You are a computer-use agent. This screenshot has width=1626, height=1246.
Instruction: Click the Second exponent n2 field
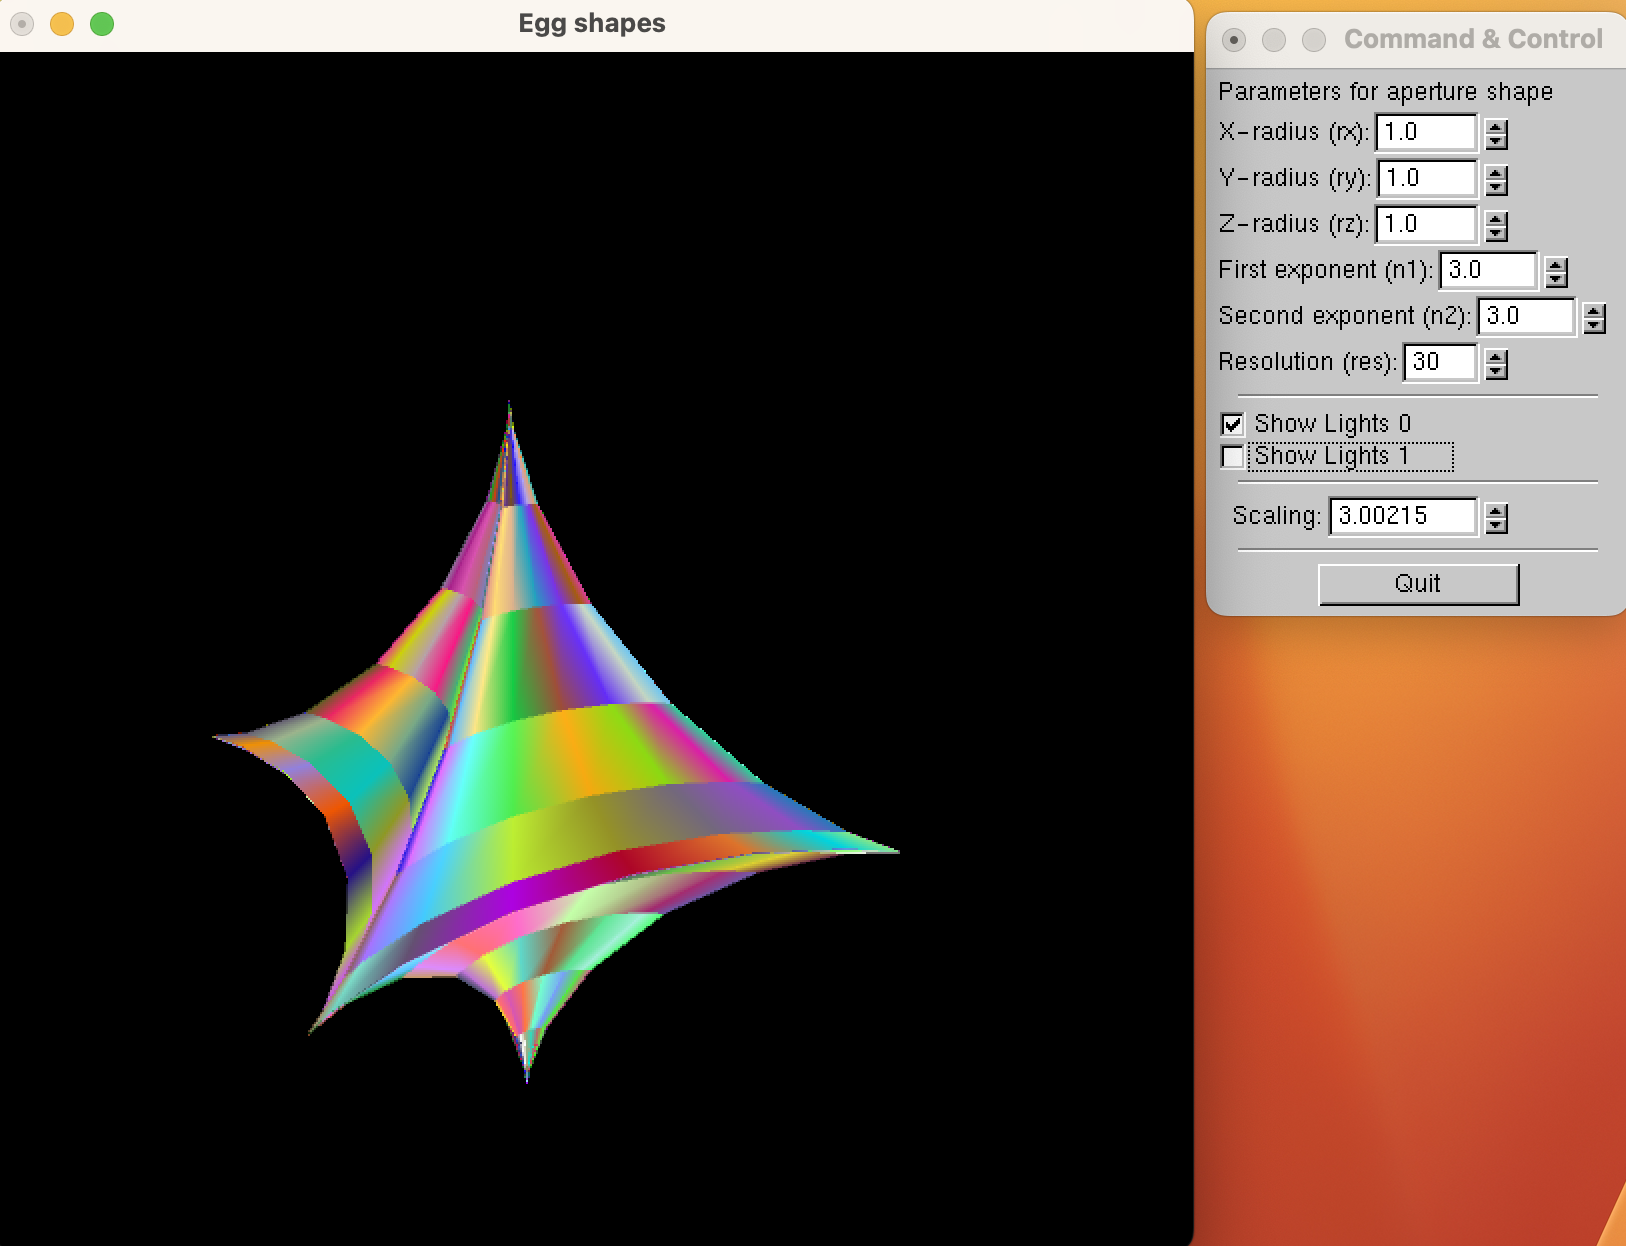(1526, 316)
